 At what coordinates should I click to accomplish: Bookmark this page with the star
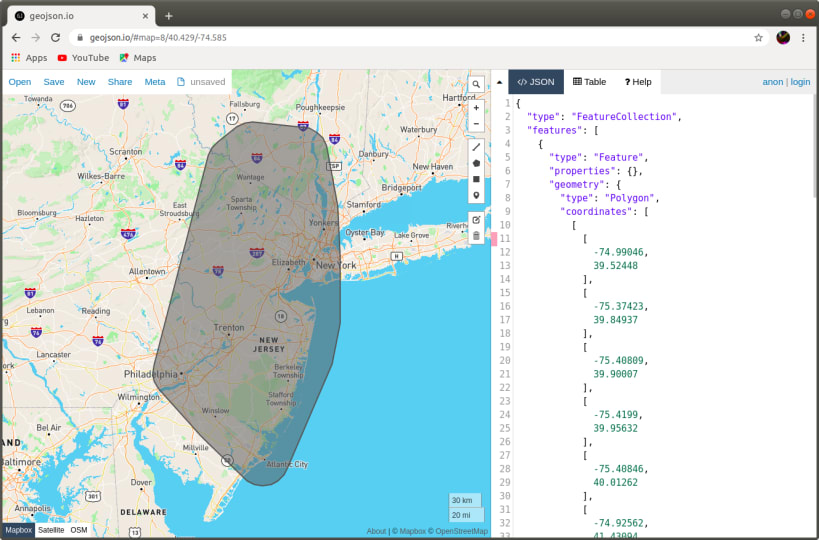coord(758,37)
